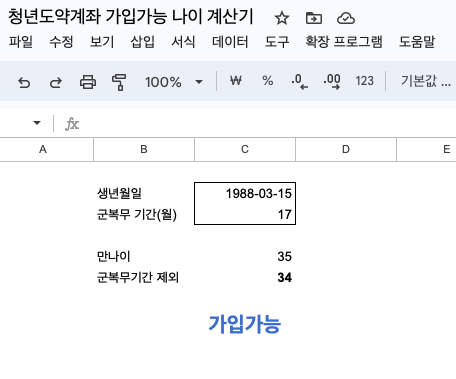The image size is (456, 379).
Task: Check the cloud save status icon
Action: 346,18
